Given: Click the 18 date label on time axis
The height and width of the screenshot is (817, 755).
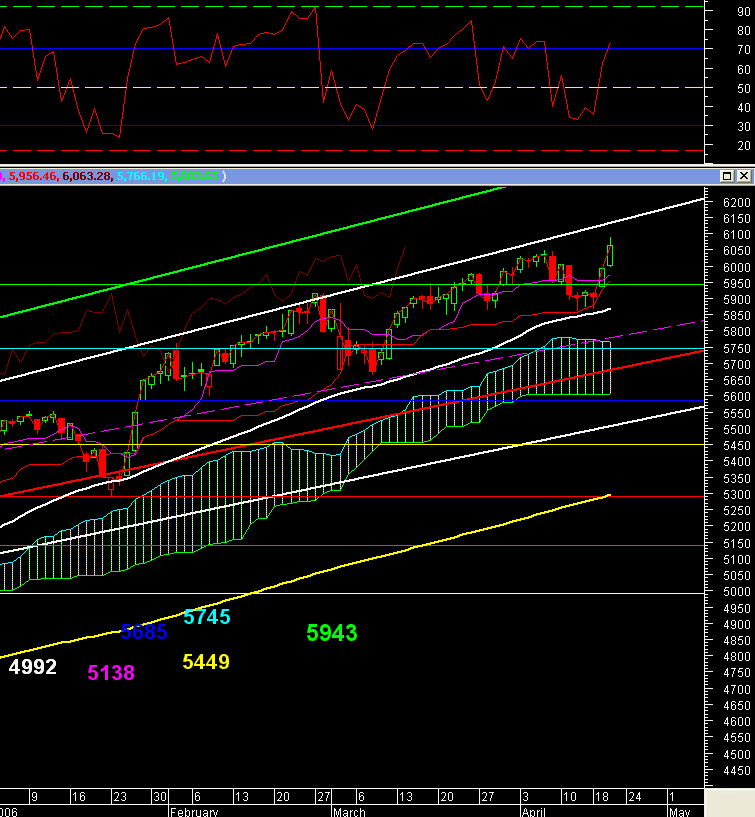Looking at the screenshot, I should point(601,797).
